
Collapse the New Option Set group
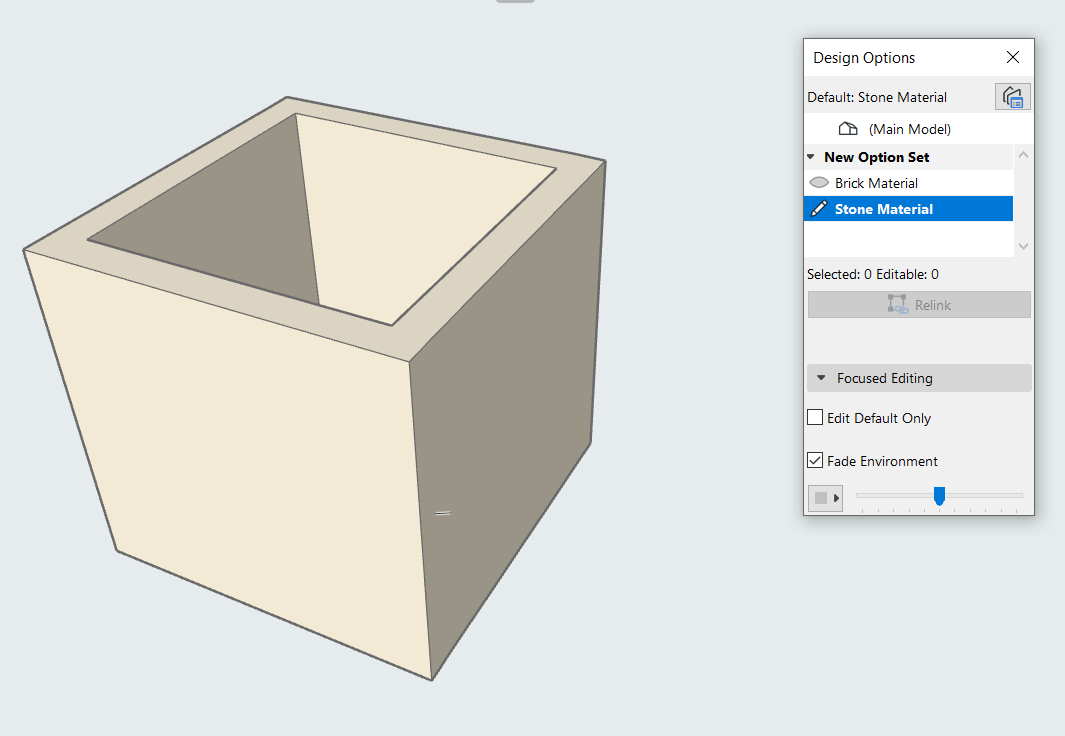[811, 157]
